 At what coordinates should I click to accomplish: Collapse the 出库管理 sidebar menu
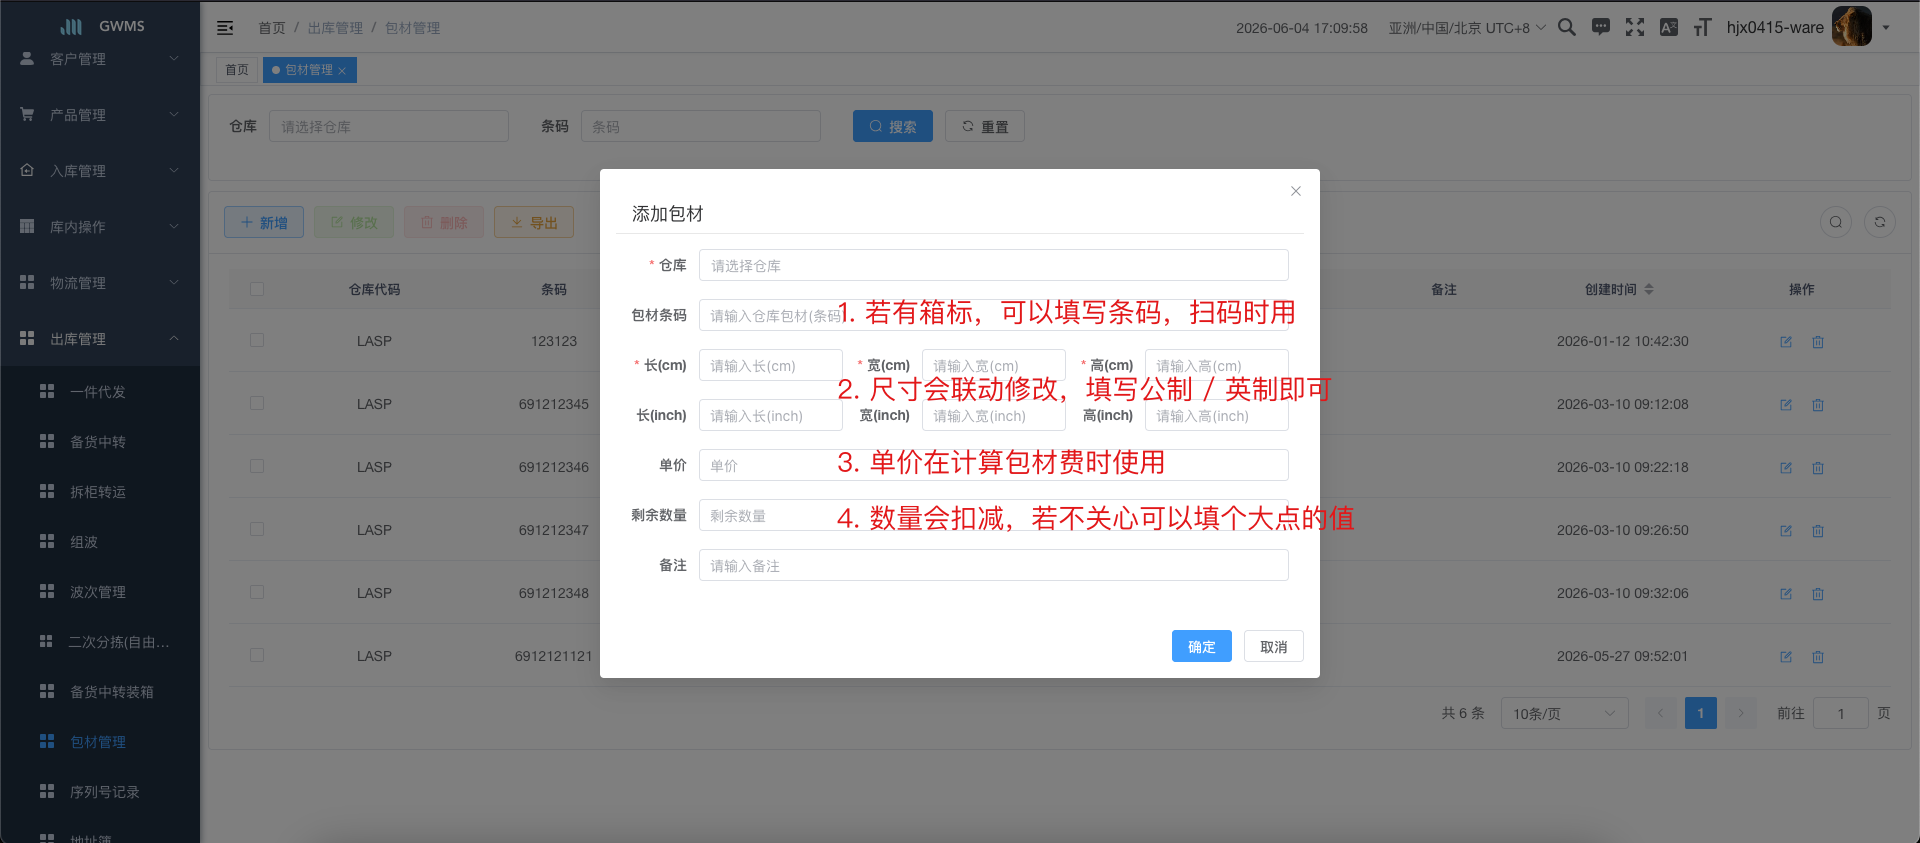[x=100, y=339]
